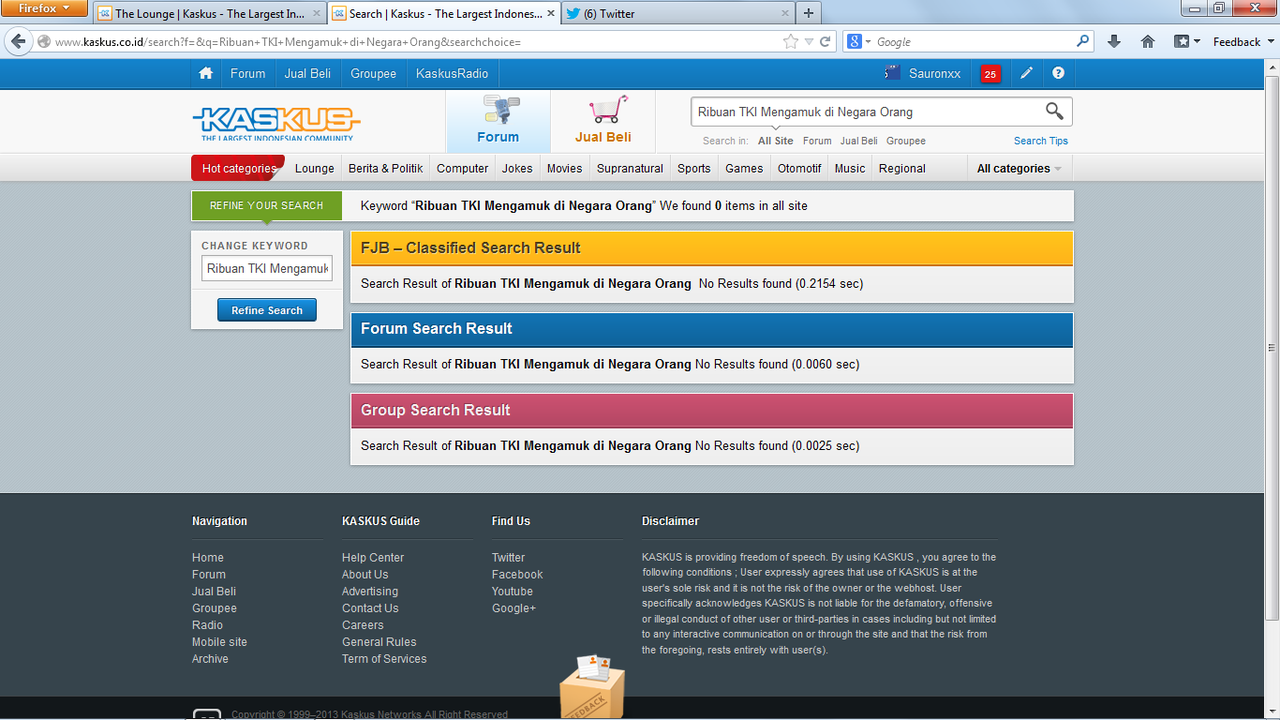Reload the page using the refresh icon

tap(825, 42)
